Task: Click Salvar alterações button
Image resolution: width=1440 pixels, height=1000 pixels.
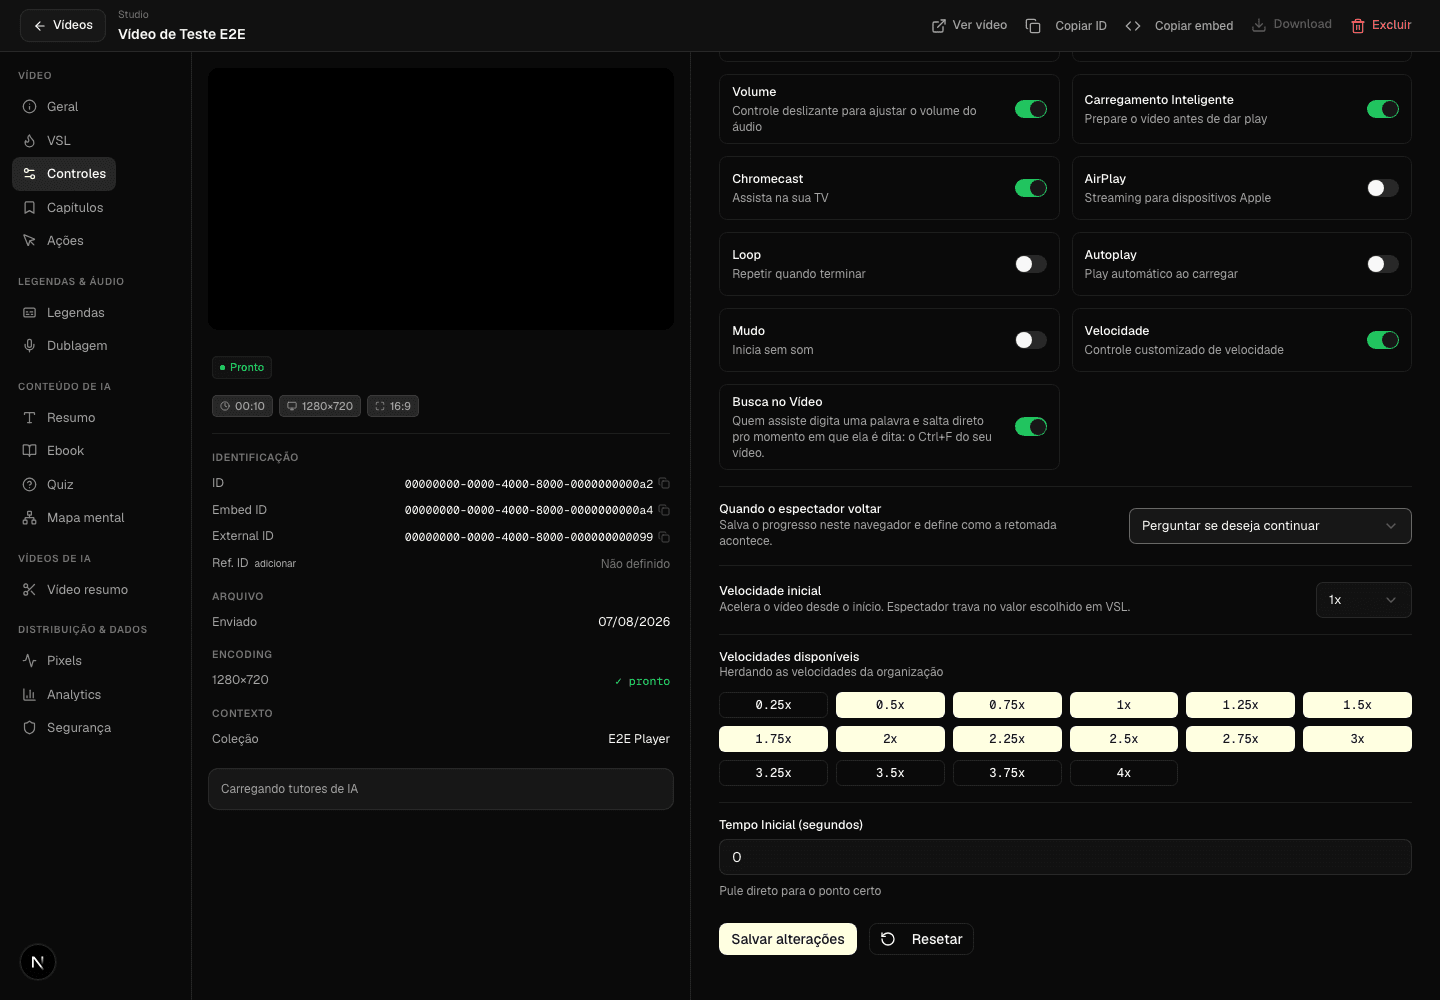Action: tap(788, 939)
